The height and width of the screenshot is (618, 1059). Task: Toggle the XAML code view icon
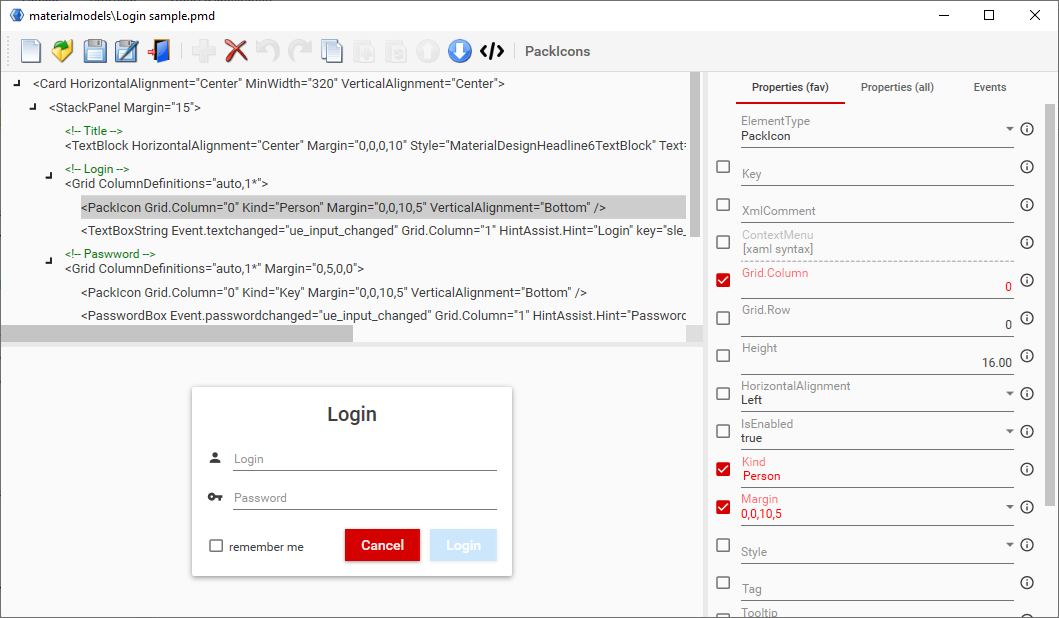[491, 51]
